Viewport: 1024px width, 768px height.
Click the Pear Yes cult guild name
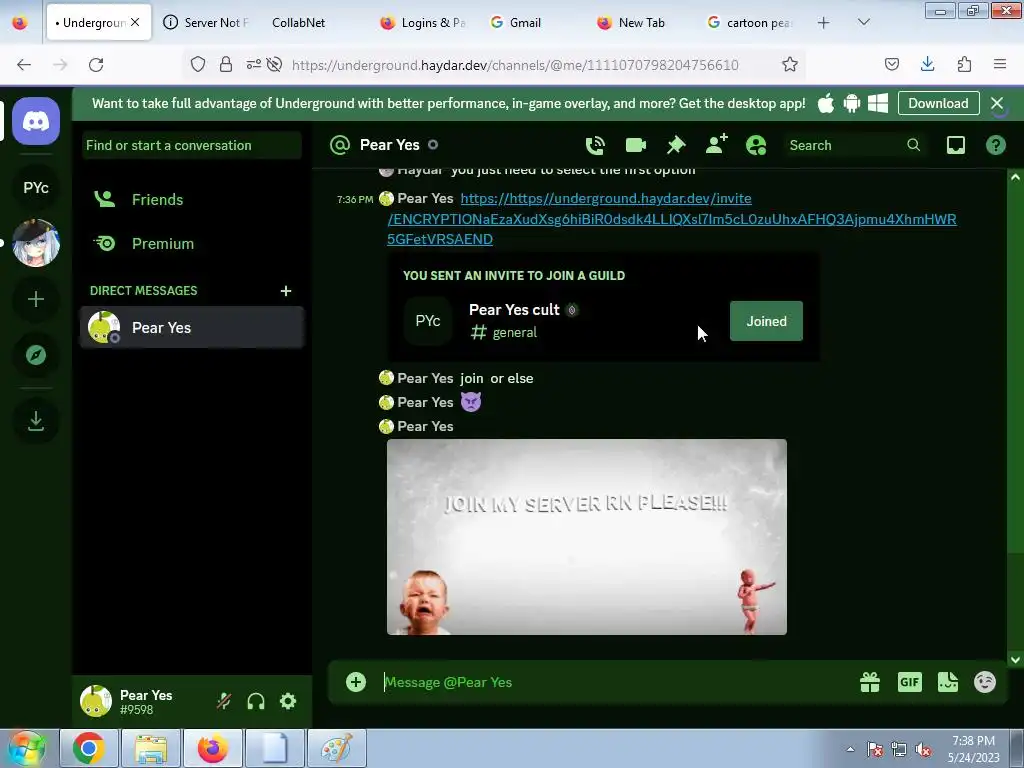(x=514, y=310)
